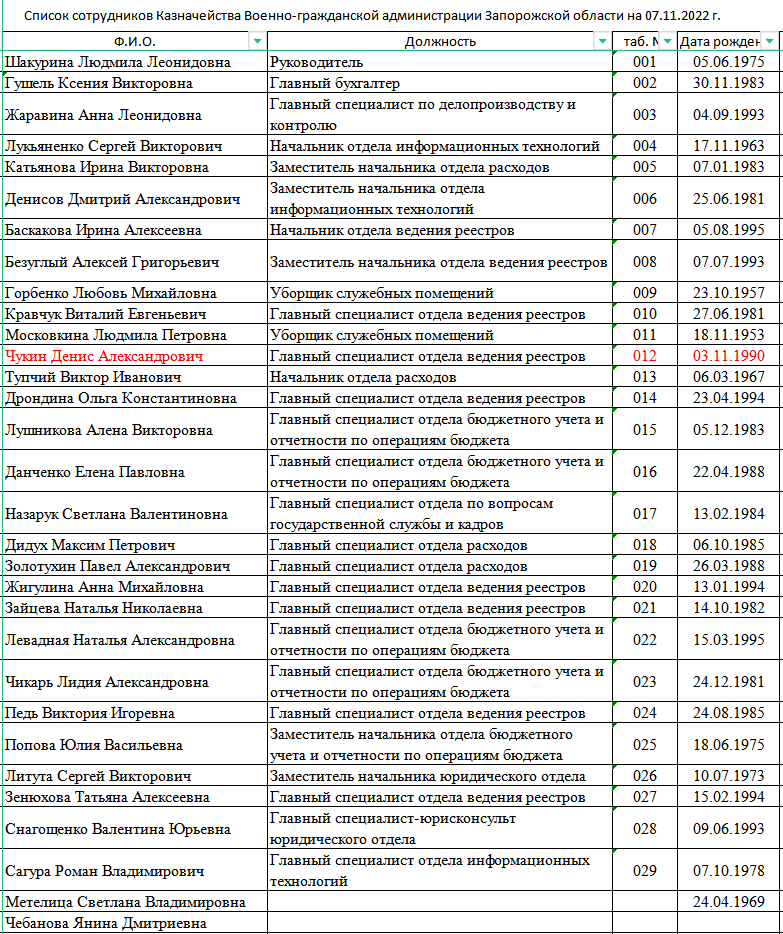Select tab number 029 cell
The image size is (783, 934).
(645, 870)
